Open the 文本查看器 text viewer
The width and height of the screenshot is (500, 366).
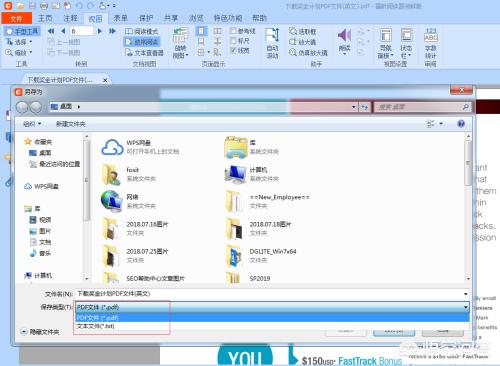tap(144, 53)
